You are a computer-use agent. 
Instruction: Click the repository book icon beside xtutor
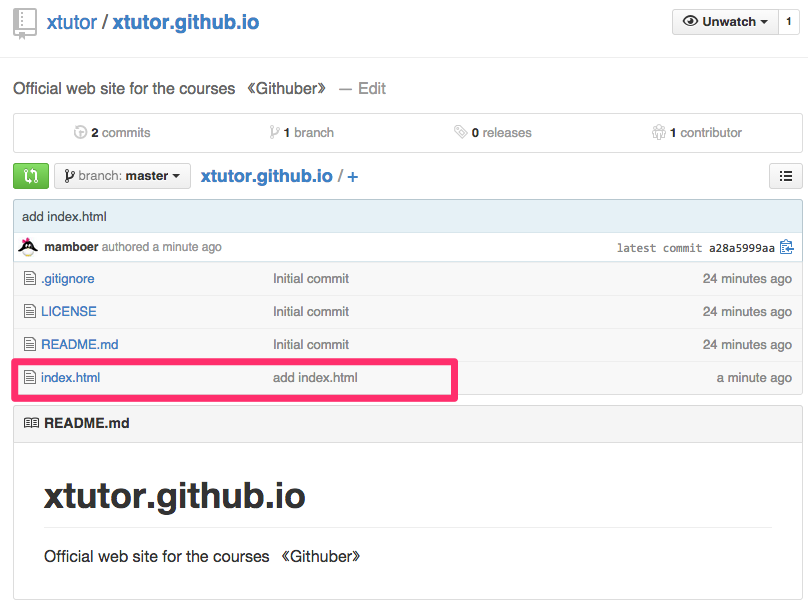coord(25,24)
